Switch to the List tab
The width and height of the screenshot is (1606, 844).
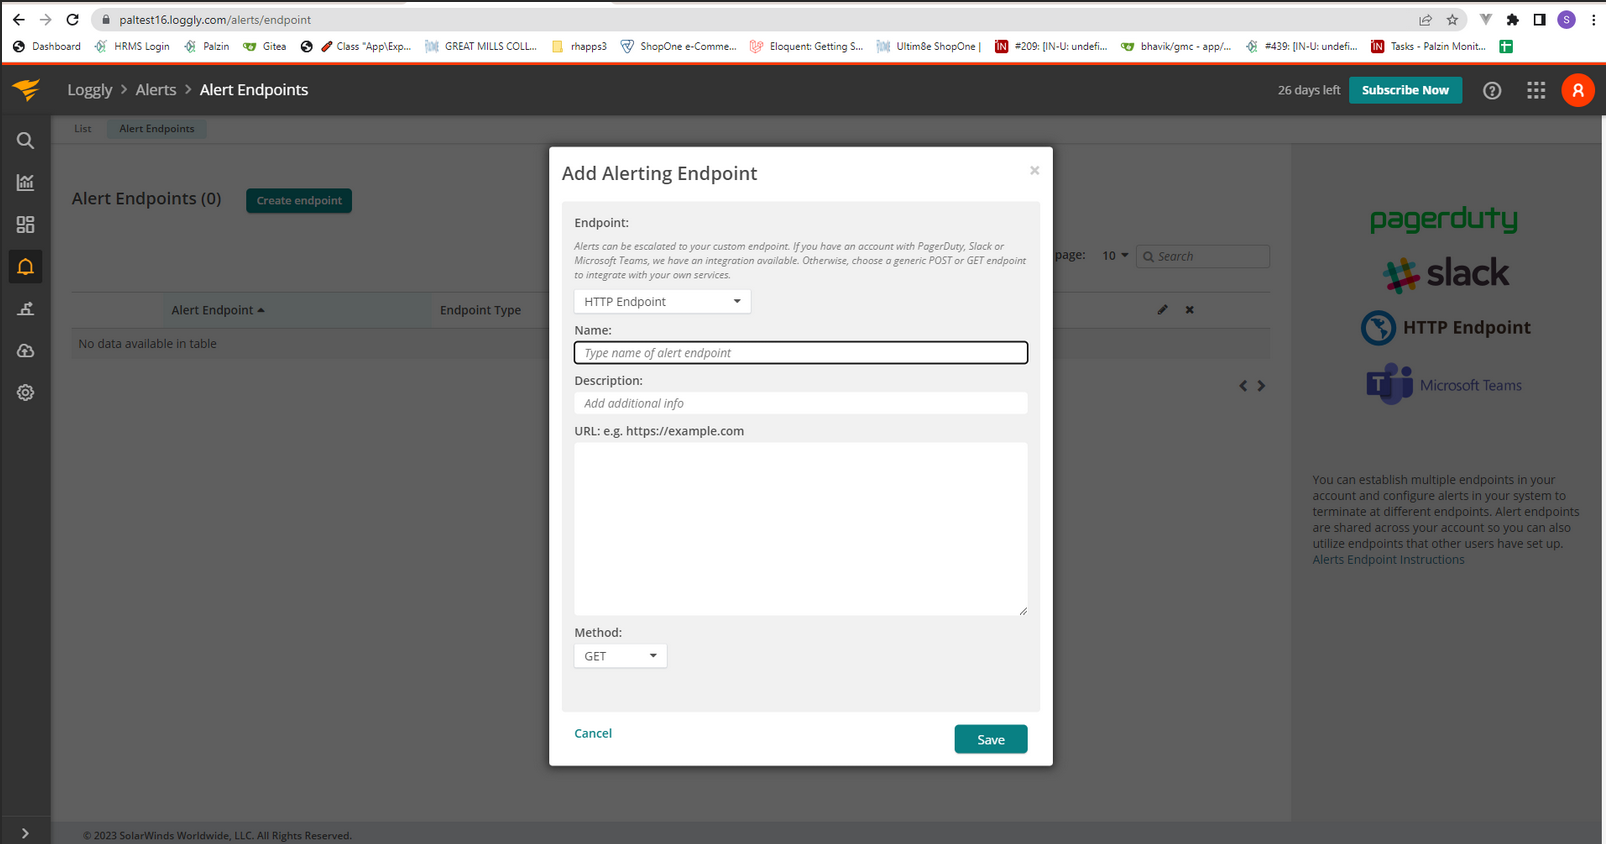(82, 129)
